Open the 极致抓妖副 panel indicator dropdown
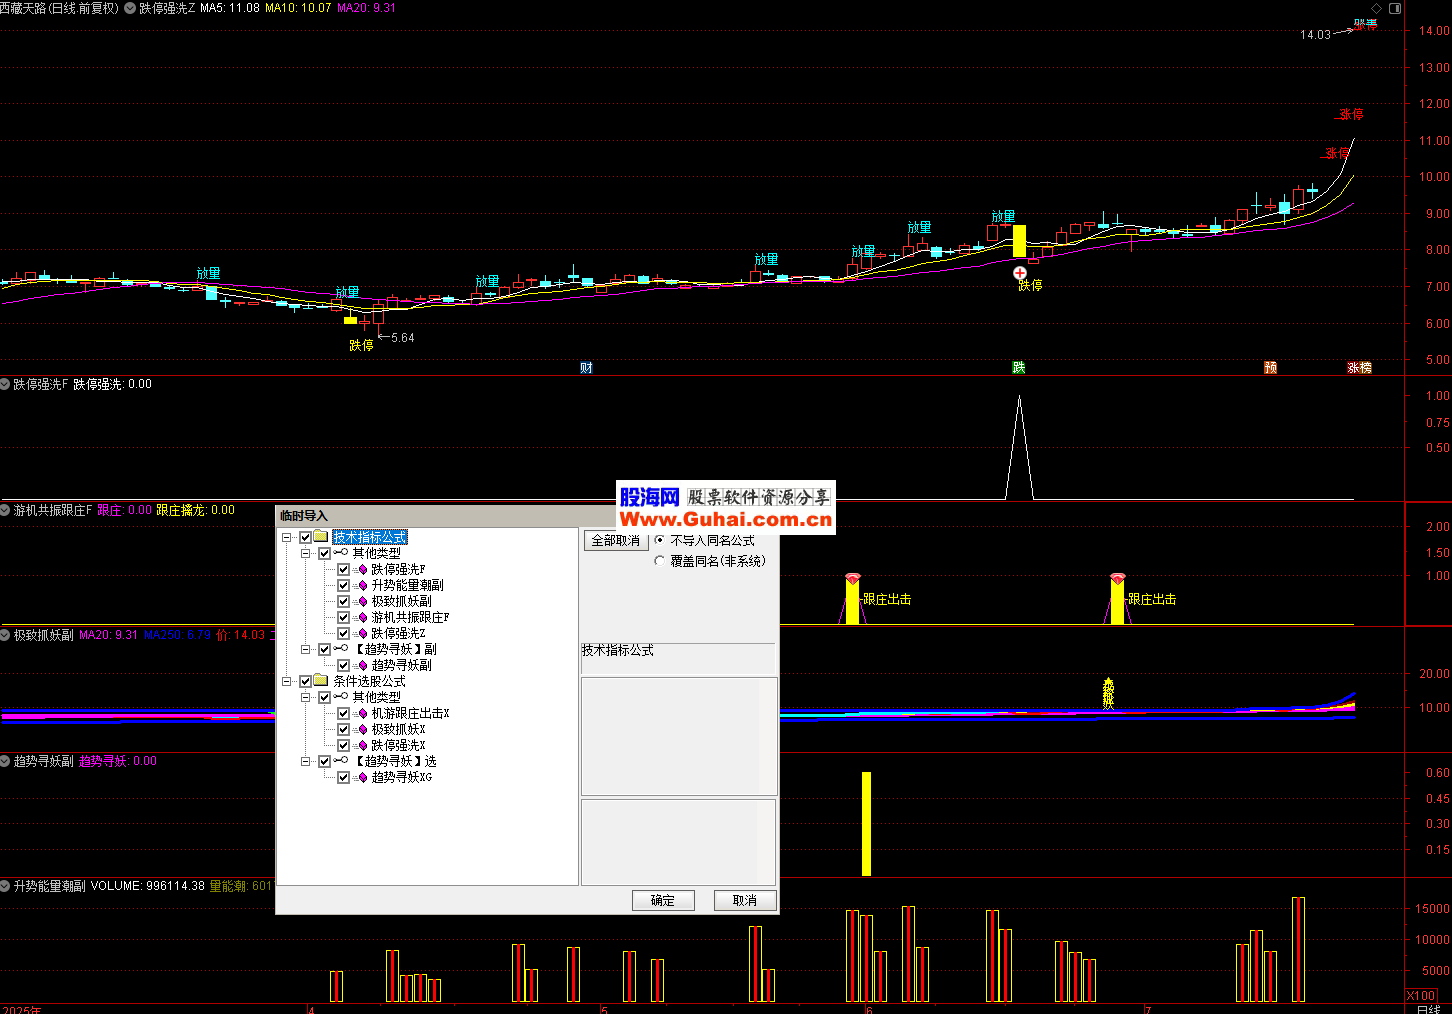This screenshot has width=1452, height=1014. click(5, 635)
